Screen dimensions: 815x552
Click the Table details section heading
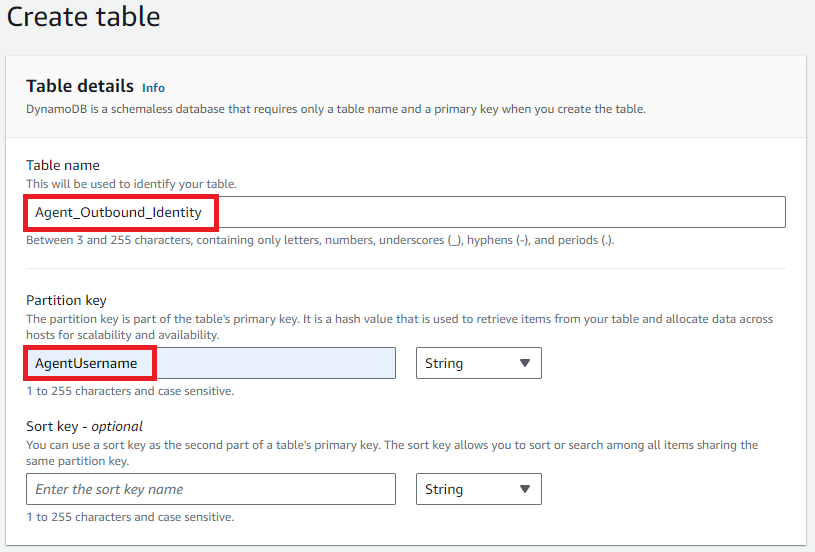tap(80, 86)
